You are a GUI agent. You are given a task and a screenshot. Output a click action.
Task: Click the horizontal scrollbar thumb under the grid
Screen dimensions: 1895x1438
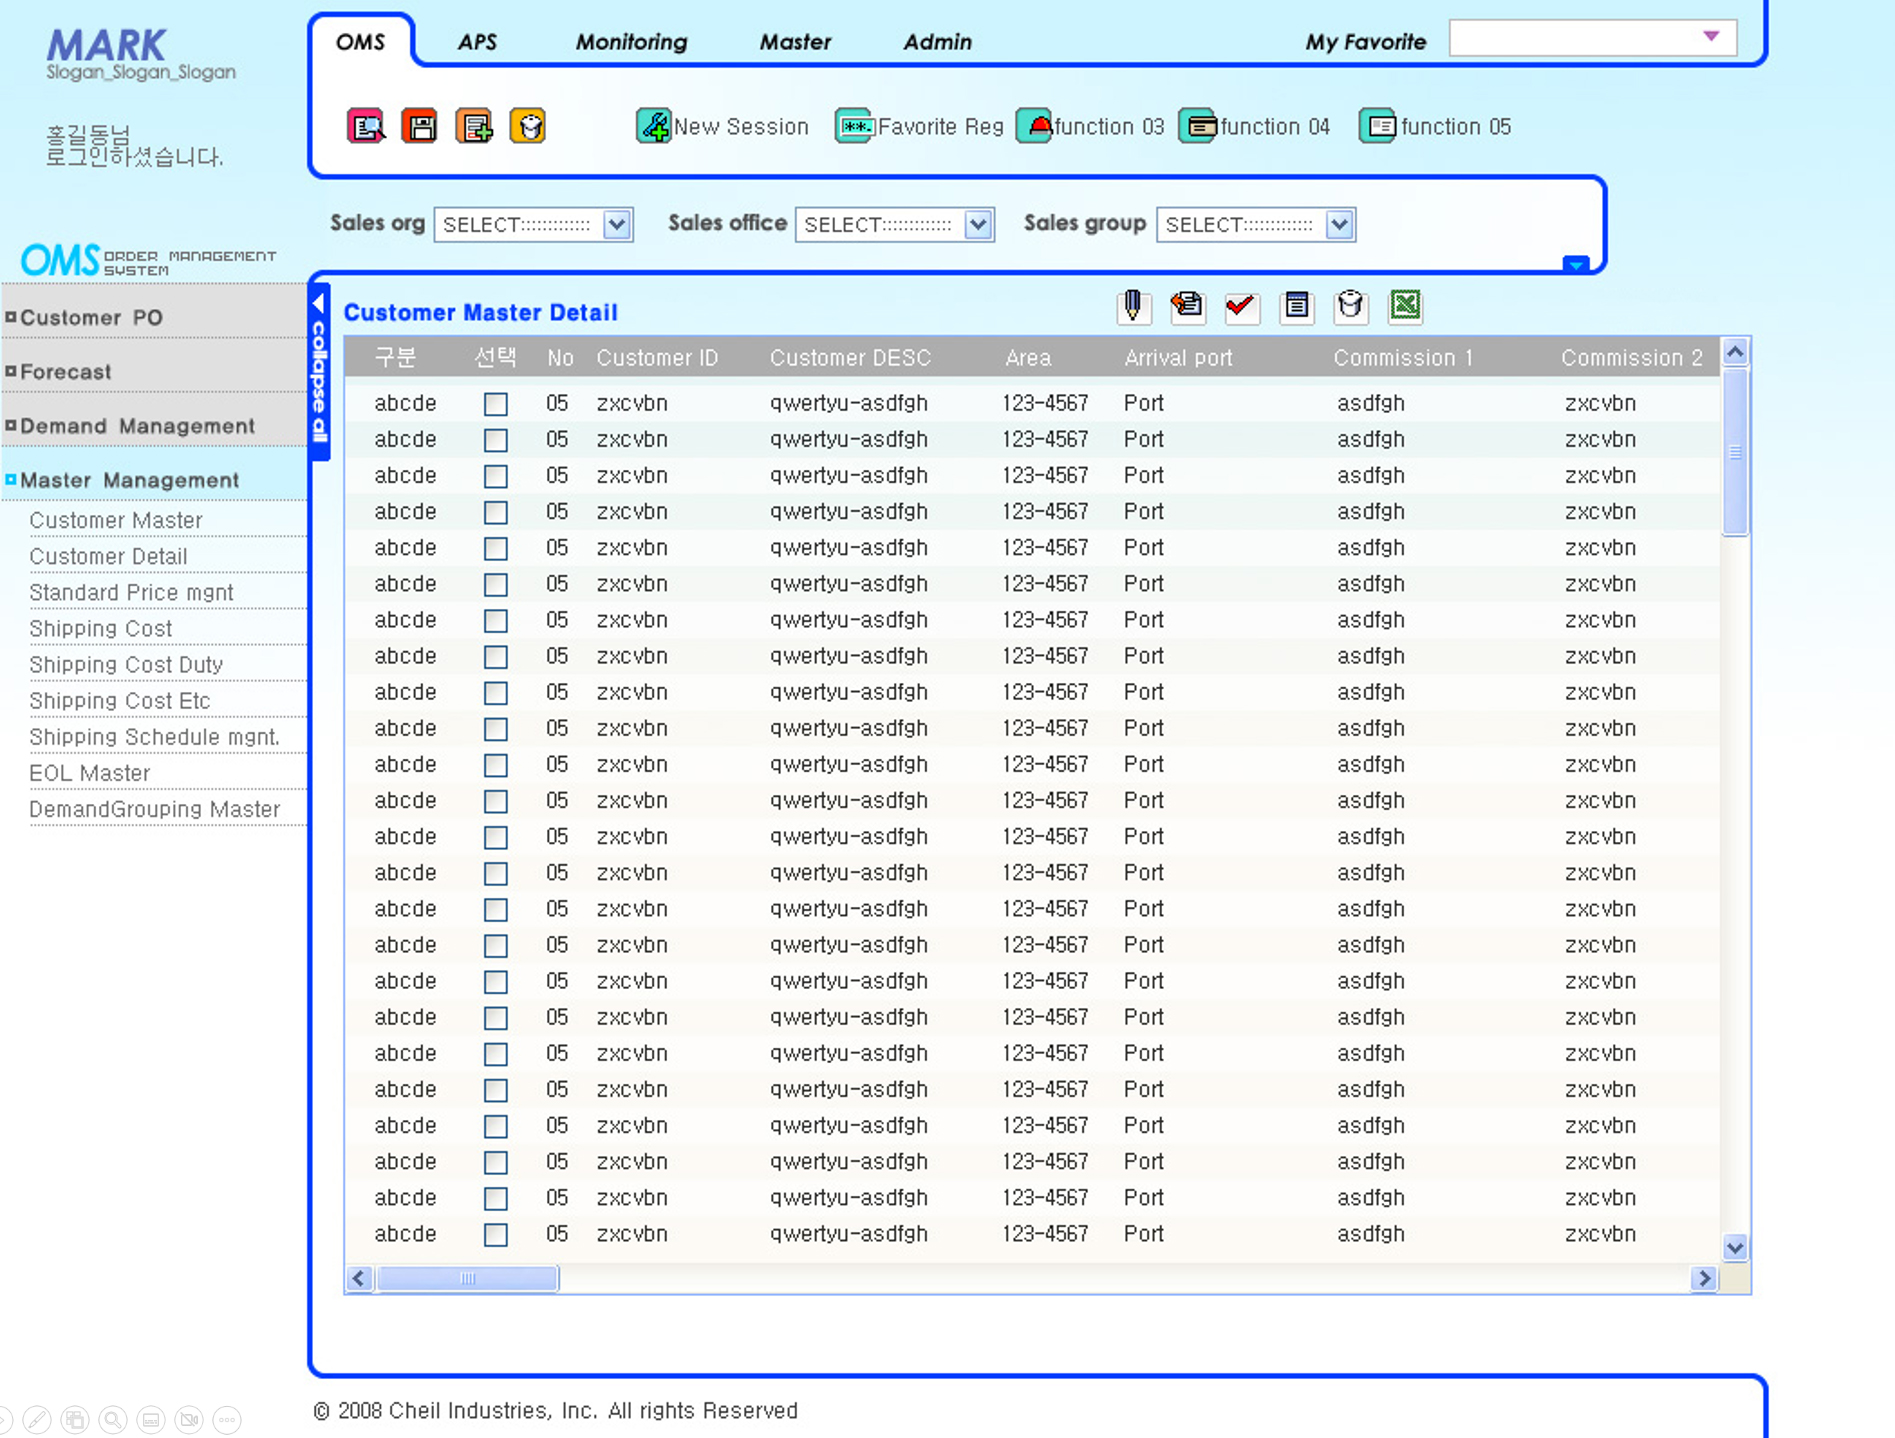467,1278
